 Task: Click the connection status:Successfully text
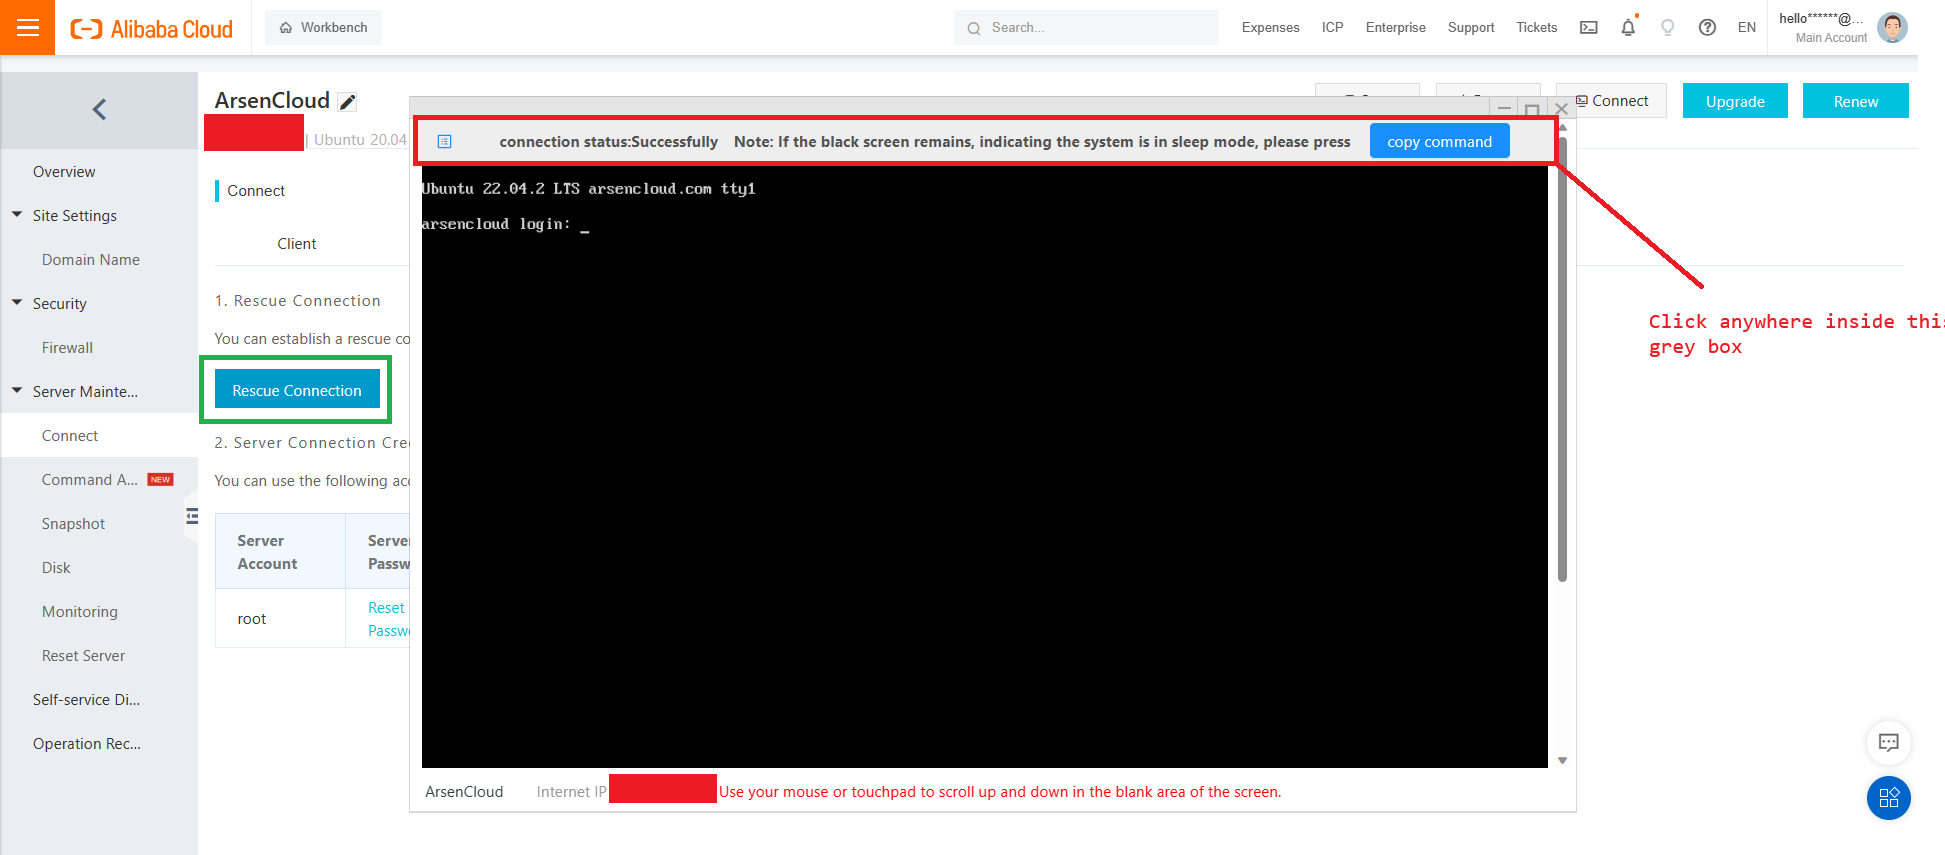coord(608,142)
